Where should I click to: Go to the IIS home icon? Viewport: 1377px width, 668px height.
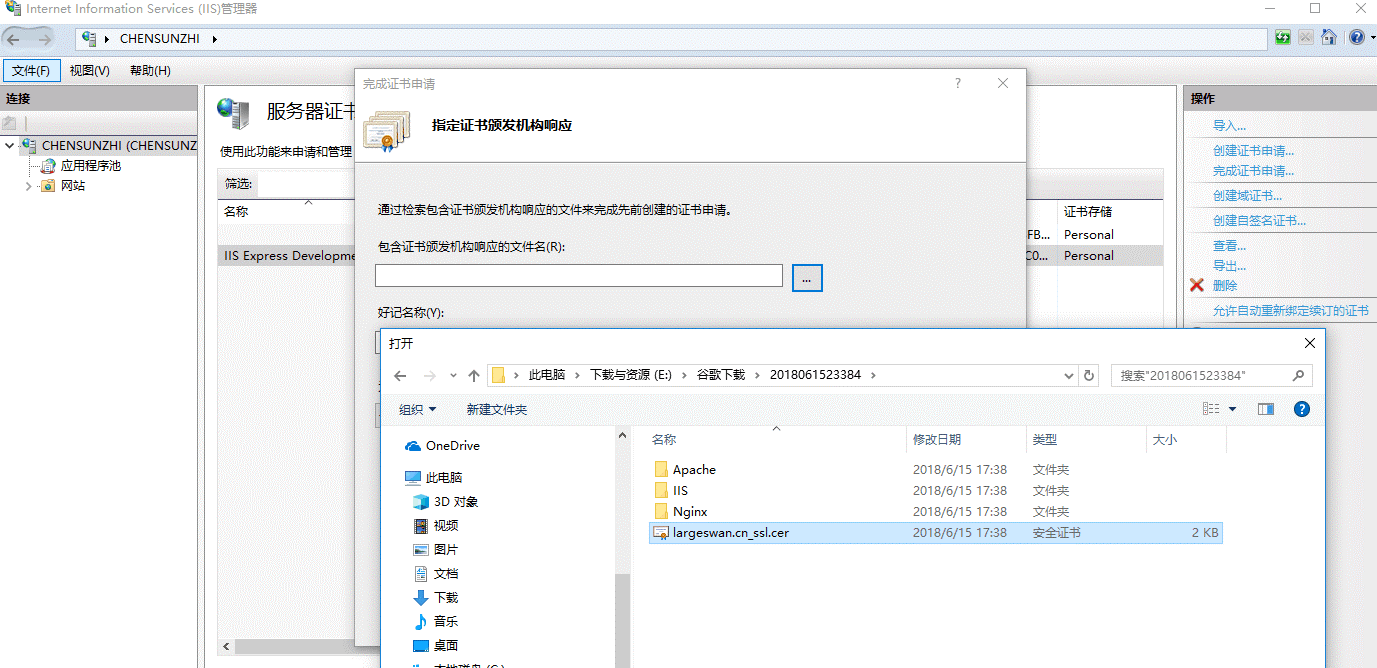[x=1329, y=38]
